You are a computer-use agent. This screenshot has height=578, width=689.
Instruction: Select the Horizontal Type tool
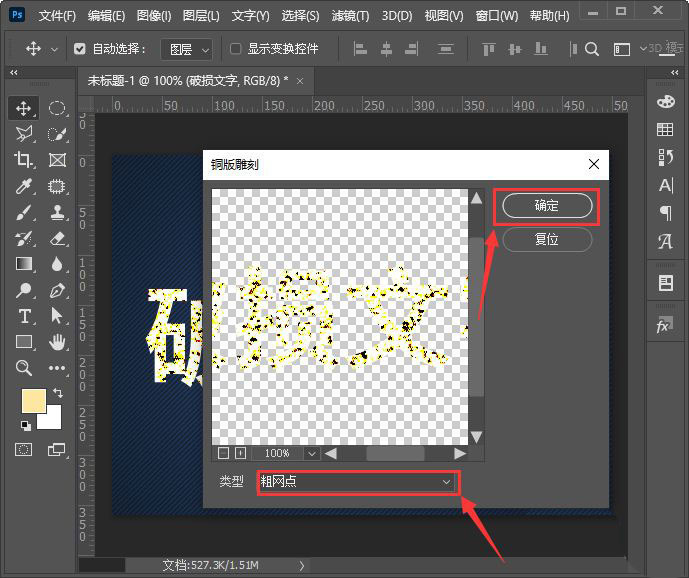point(25,316)
